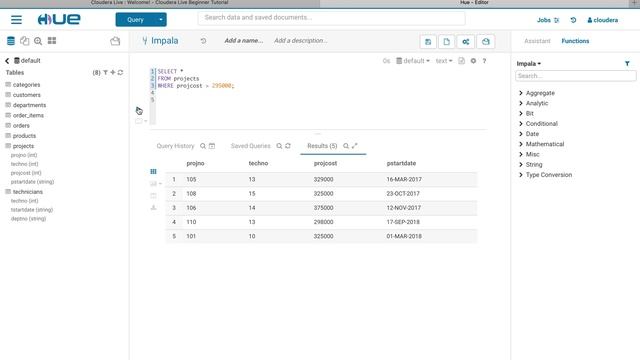This screenshot has height=360, width=640.
Task: Search the results
Action: [x=346, y=146]
